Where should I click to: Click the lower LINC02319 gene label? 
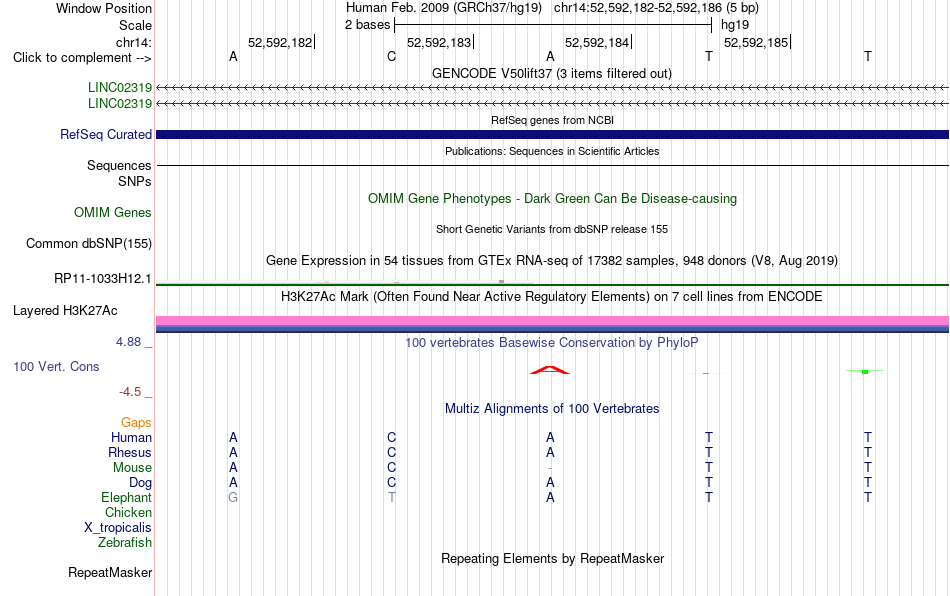[x=119, y=103]
